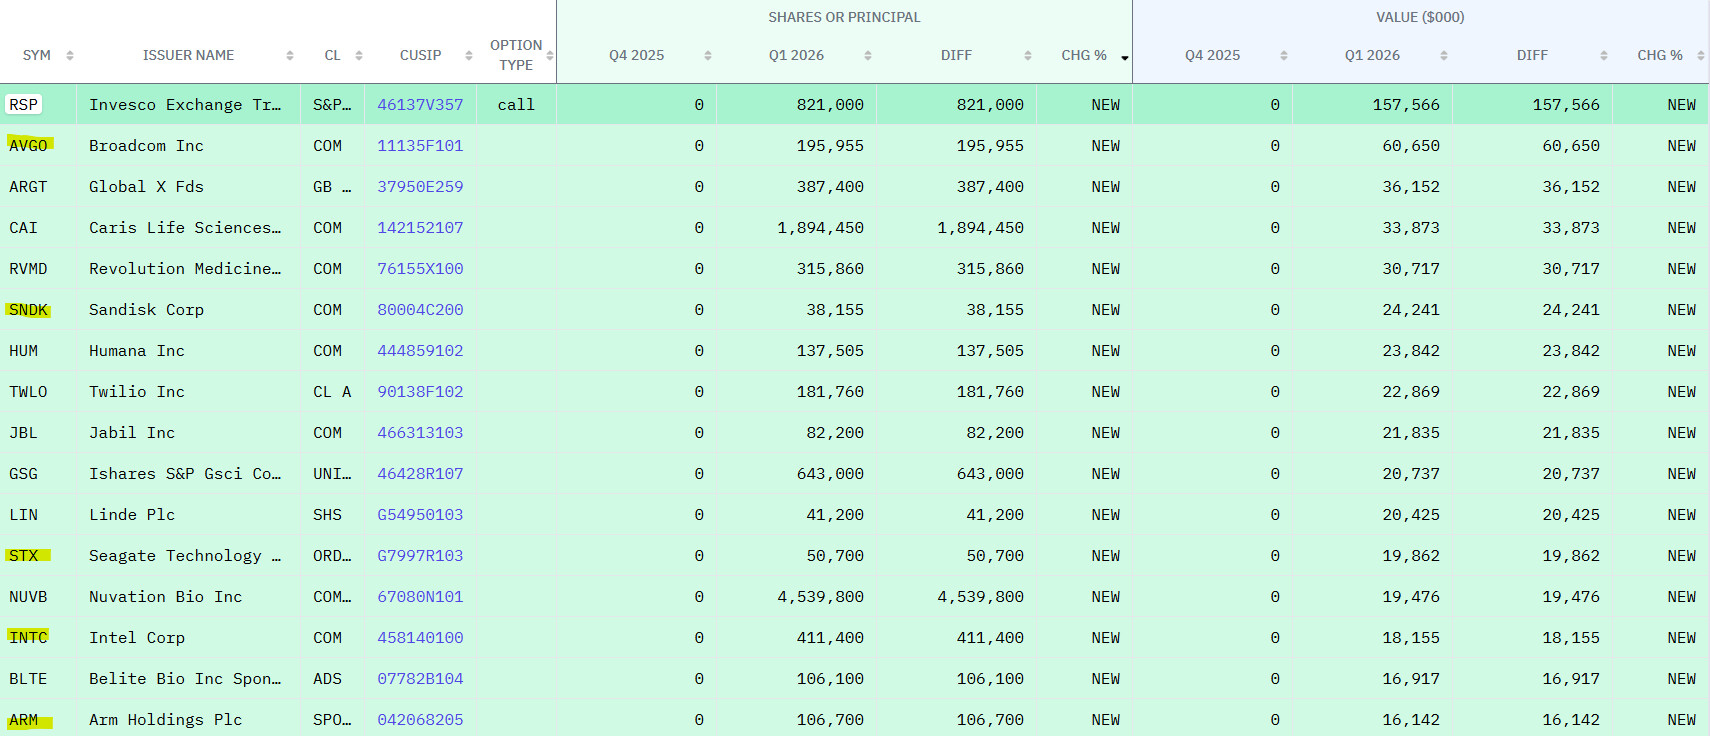This screenshot has width=1710, height=736.
Task: Click the GSG symbol
Action: pos(23,474)
